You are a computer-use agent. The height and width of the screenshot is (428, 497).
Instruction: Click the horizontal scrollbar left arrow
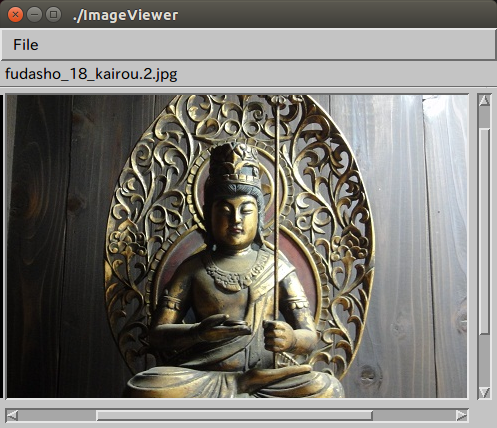coord(12,416)
